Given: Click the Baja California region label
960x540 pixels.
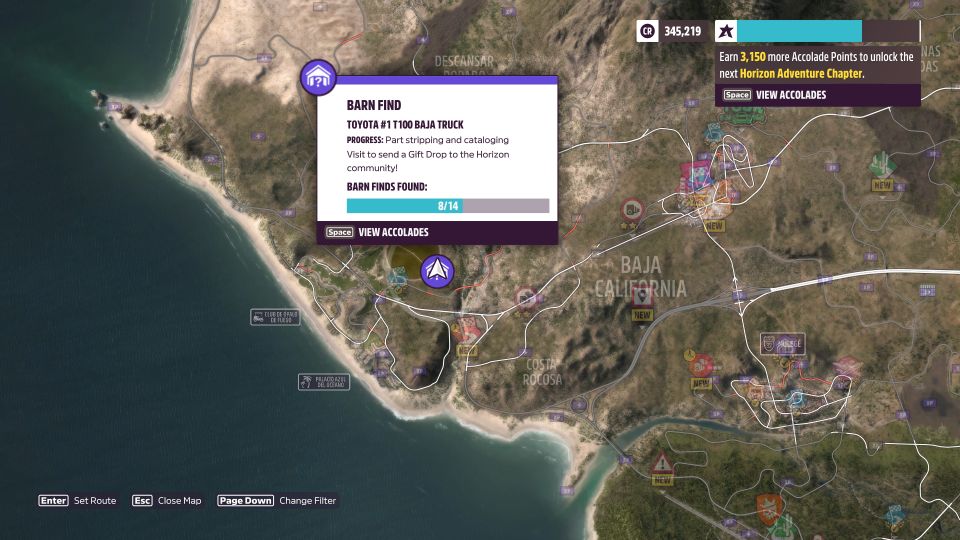Looking at the screenshot, I should coord(640,277).
